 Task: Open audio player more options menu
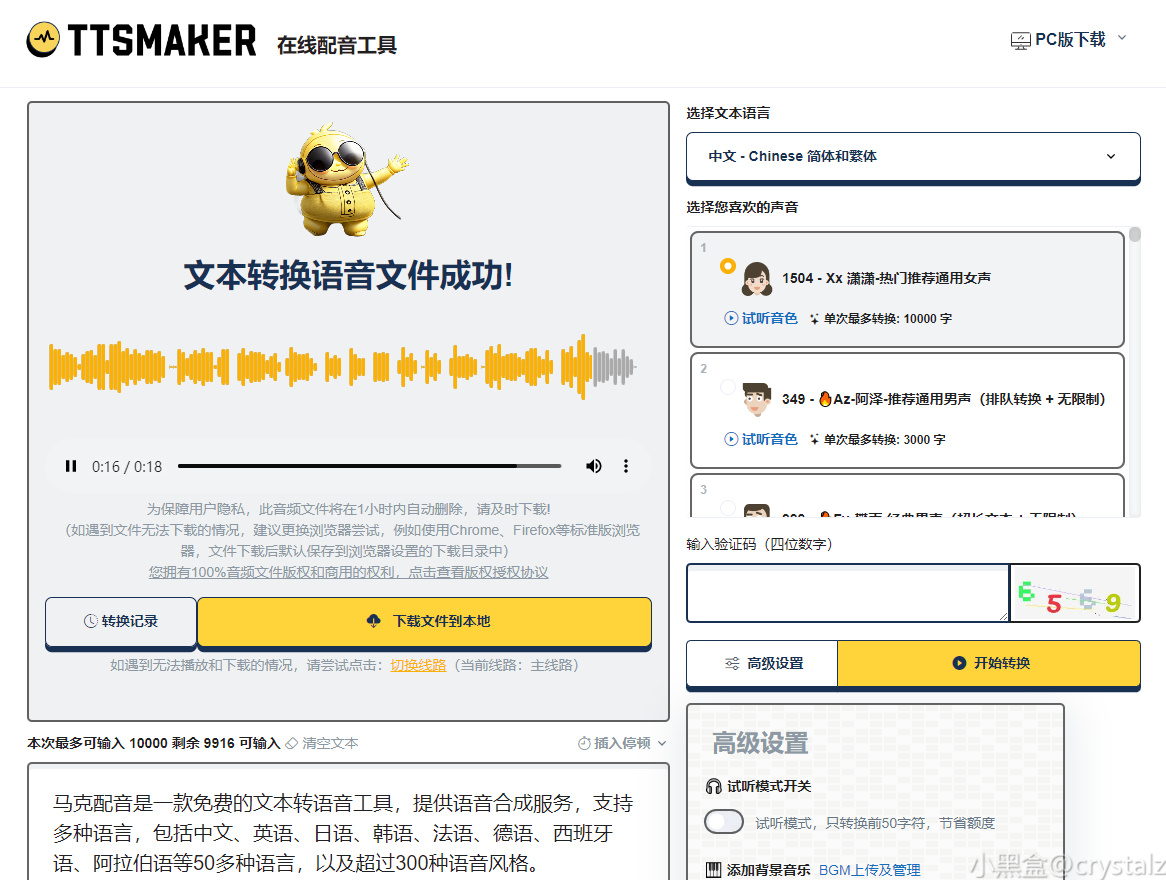[x=626, y=466]
